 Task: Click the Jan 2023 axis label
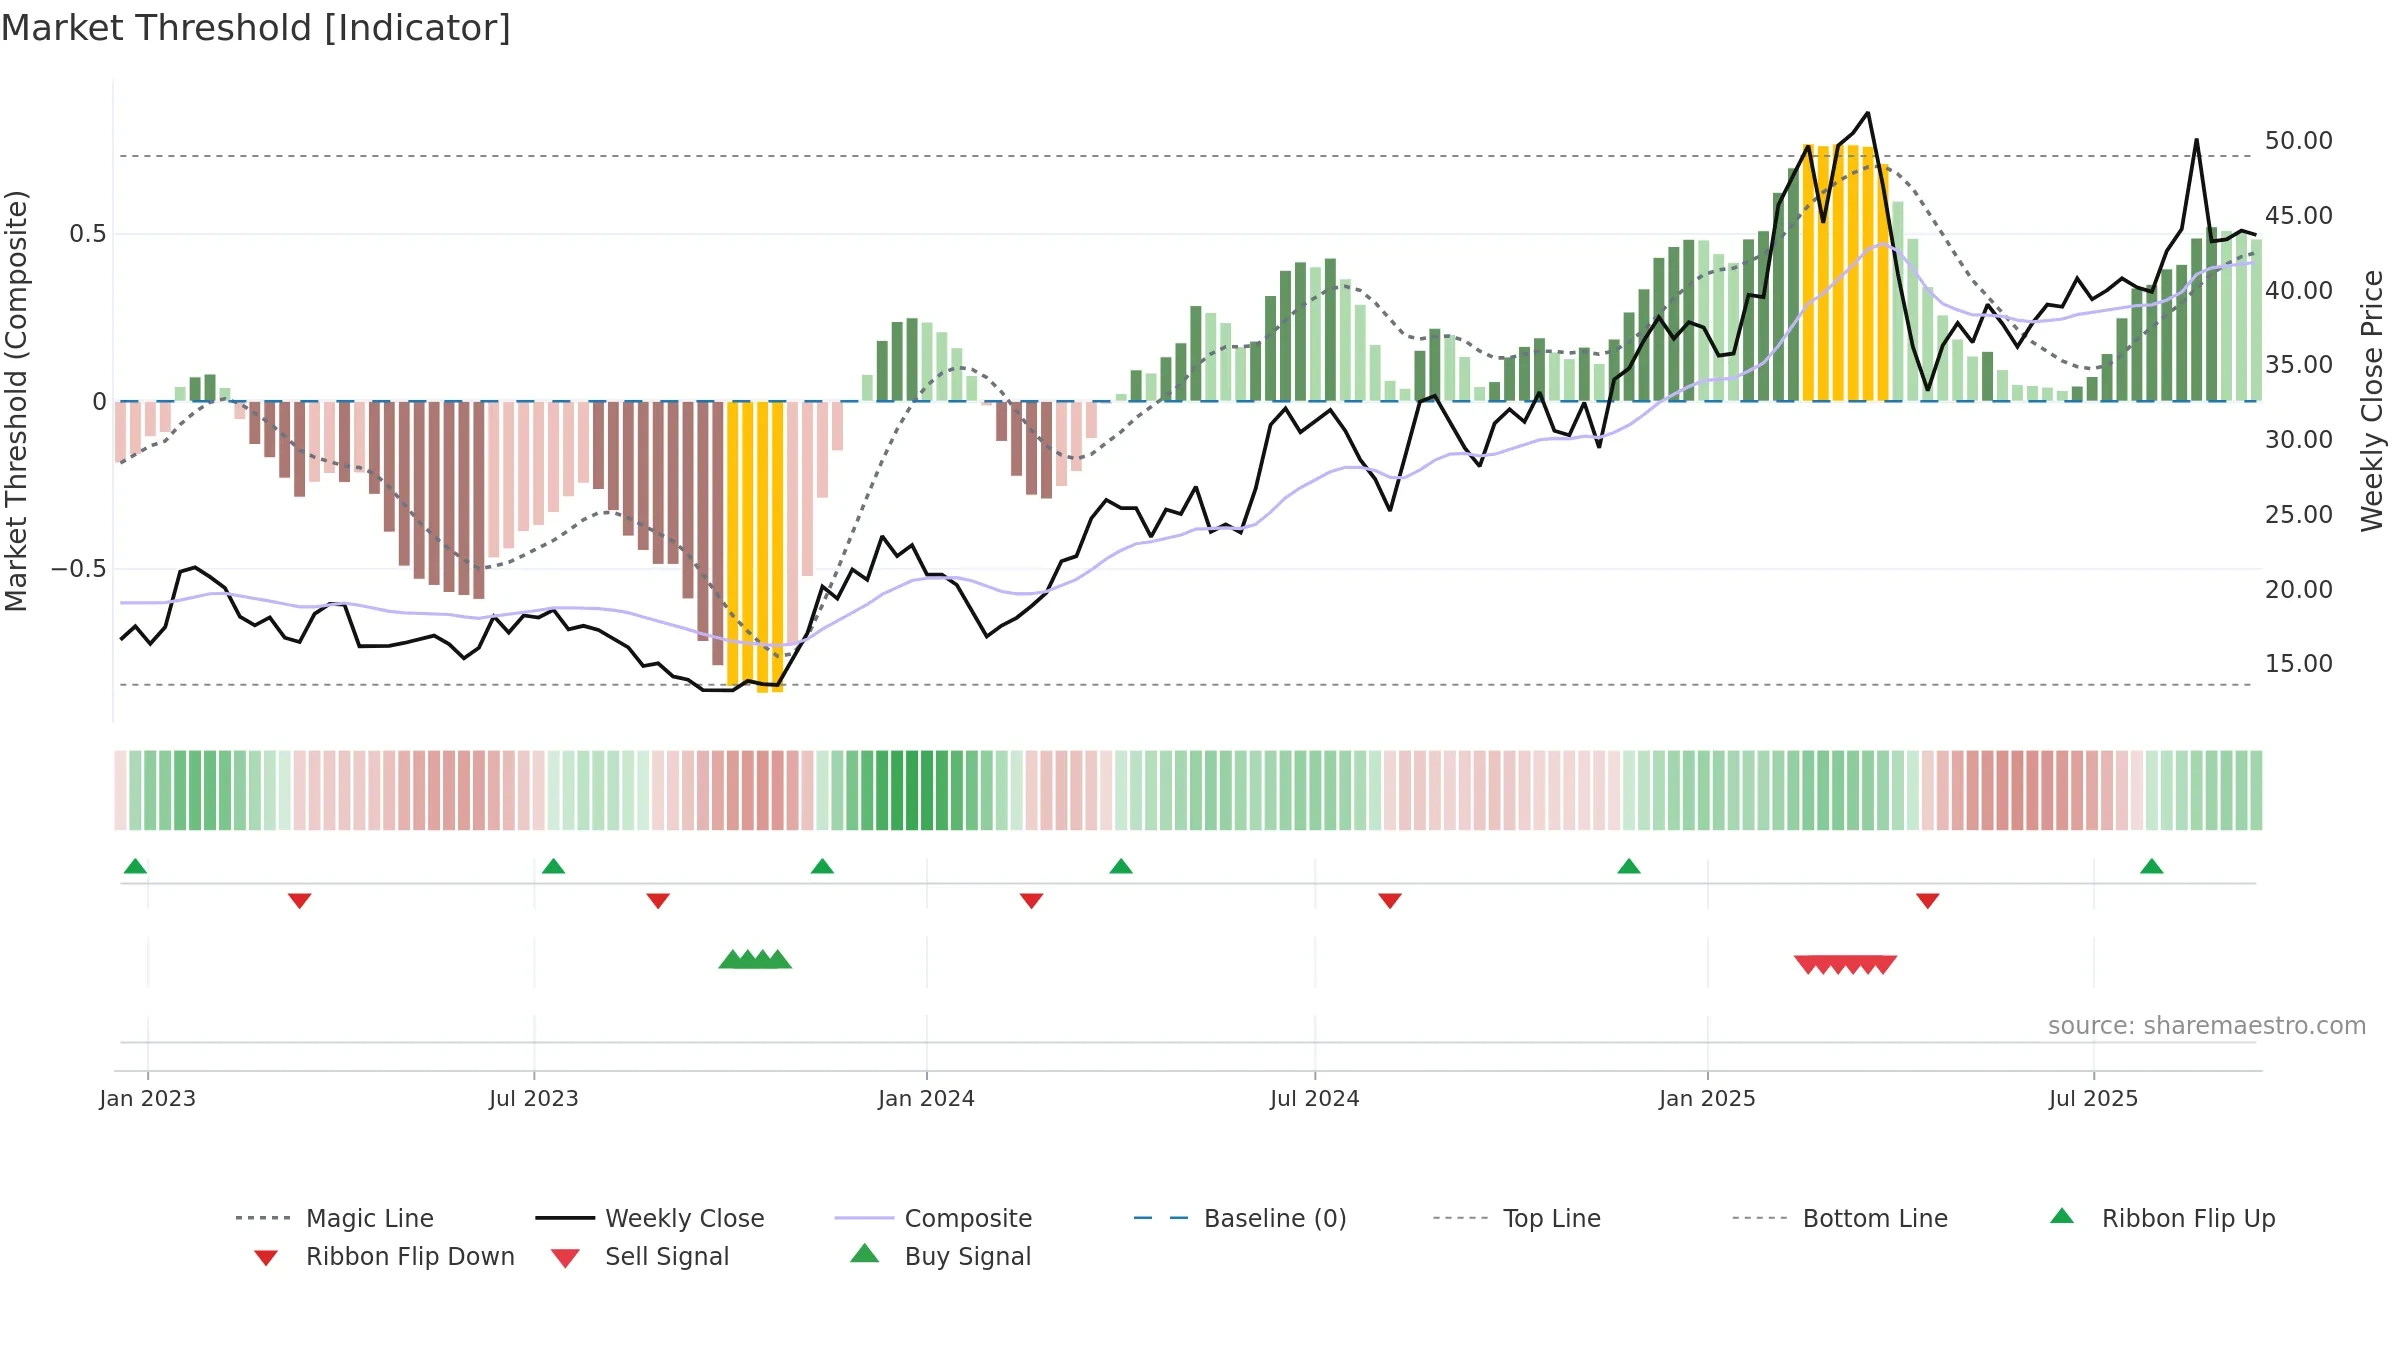click(148, 1099)
